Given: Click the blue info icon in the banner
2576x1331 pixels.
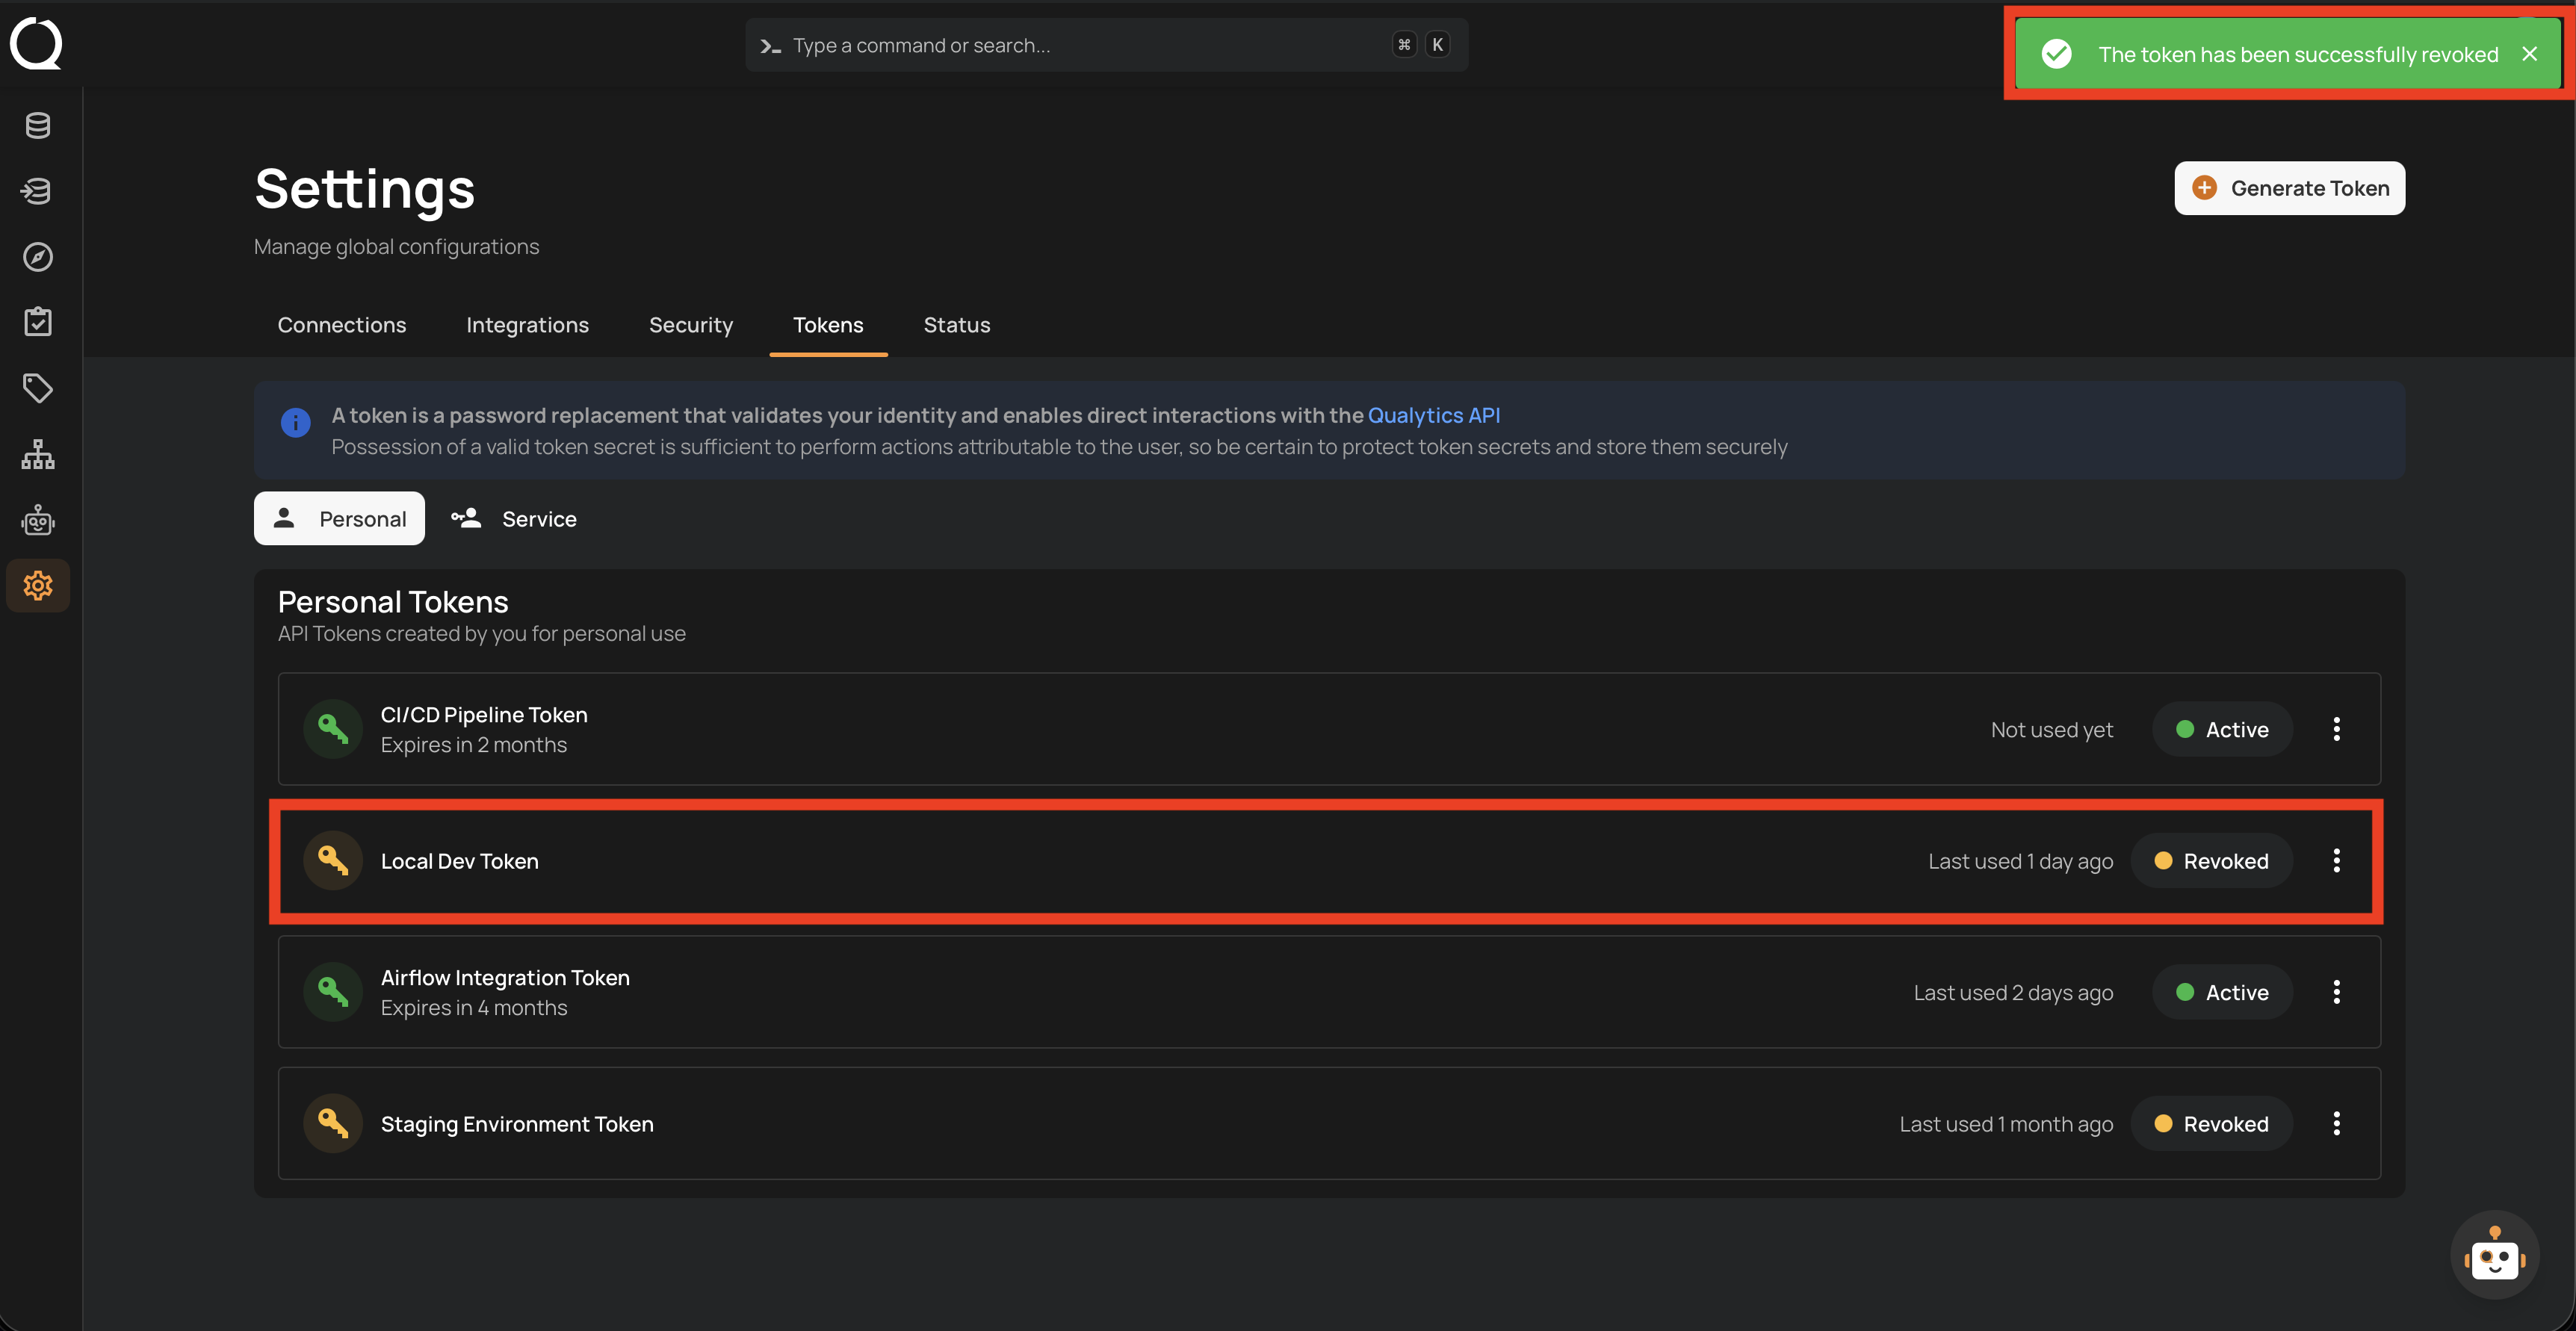Looking at the screenshot, I should [x=295, y=423].
